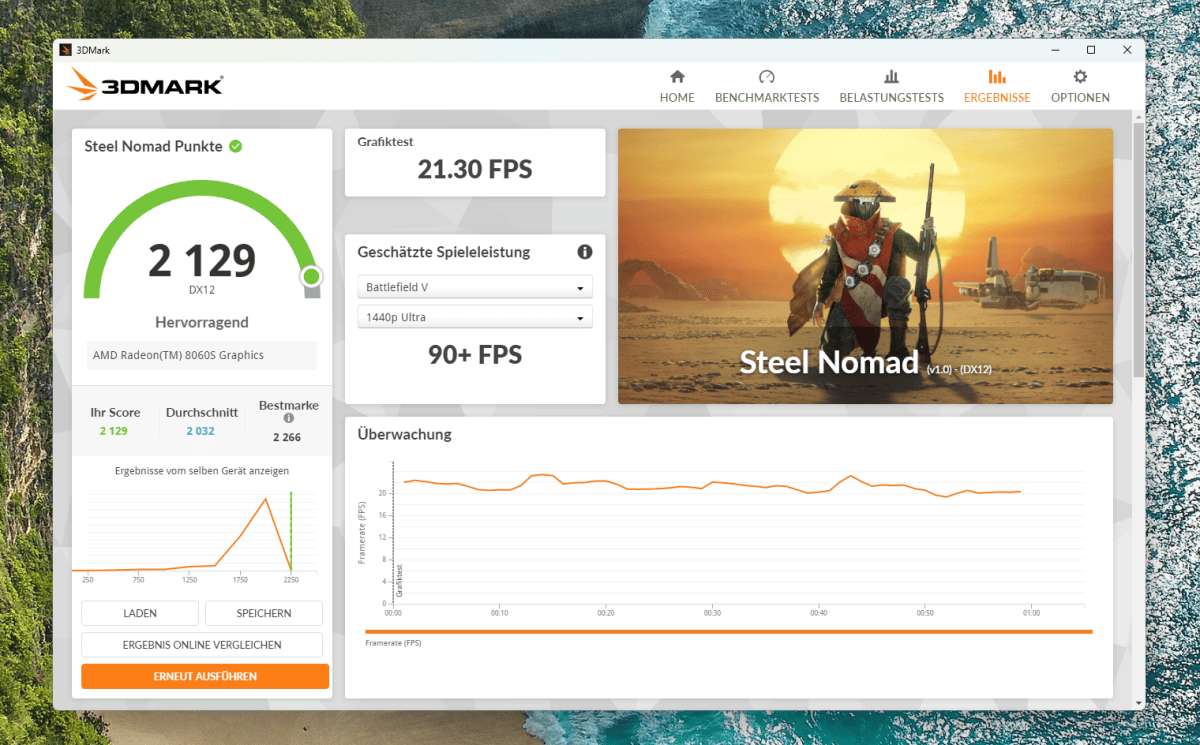The width and height of the screenshot is (1200, 745).
Task: Open the 1440p Ultra resolution dropdown
Action: pos(475,317)
